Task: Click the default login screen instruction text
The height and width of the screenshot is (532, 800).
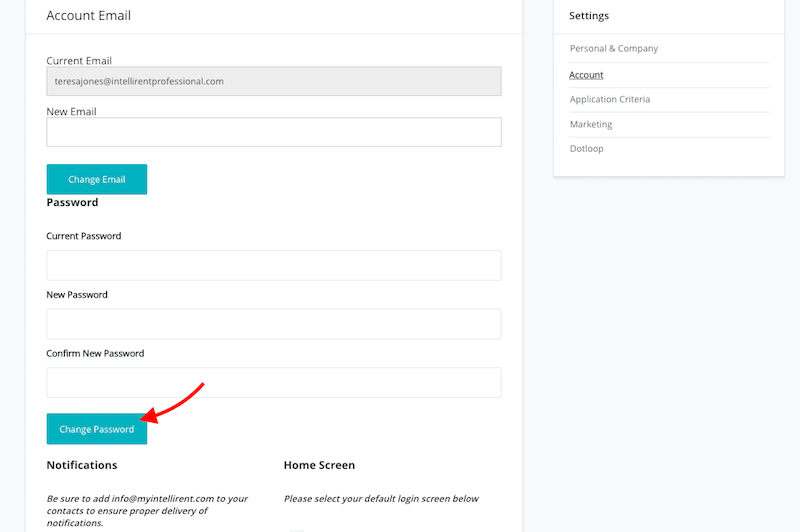Action: pos(381,498)
